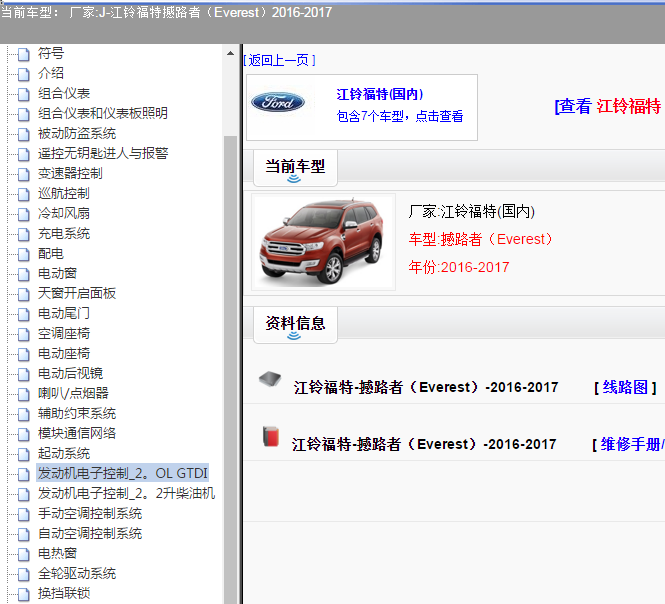
Task: Select the 资料信息 tab
Action: pyautogui.click(x=295, y=325)
